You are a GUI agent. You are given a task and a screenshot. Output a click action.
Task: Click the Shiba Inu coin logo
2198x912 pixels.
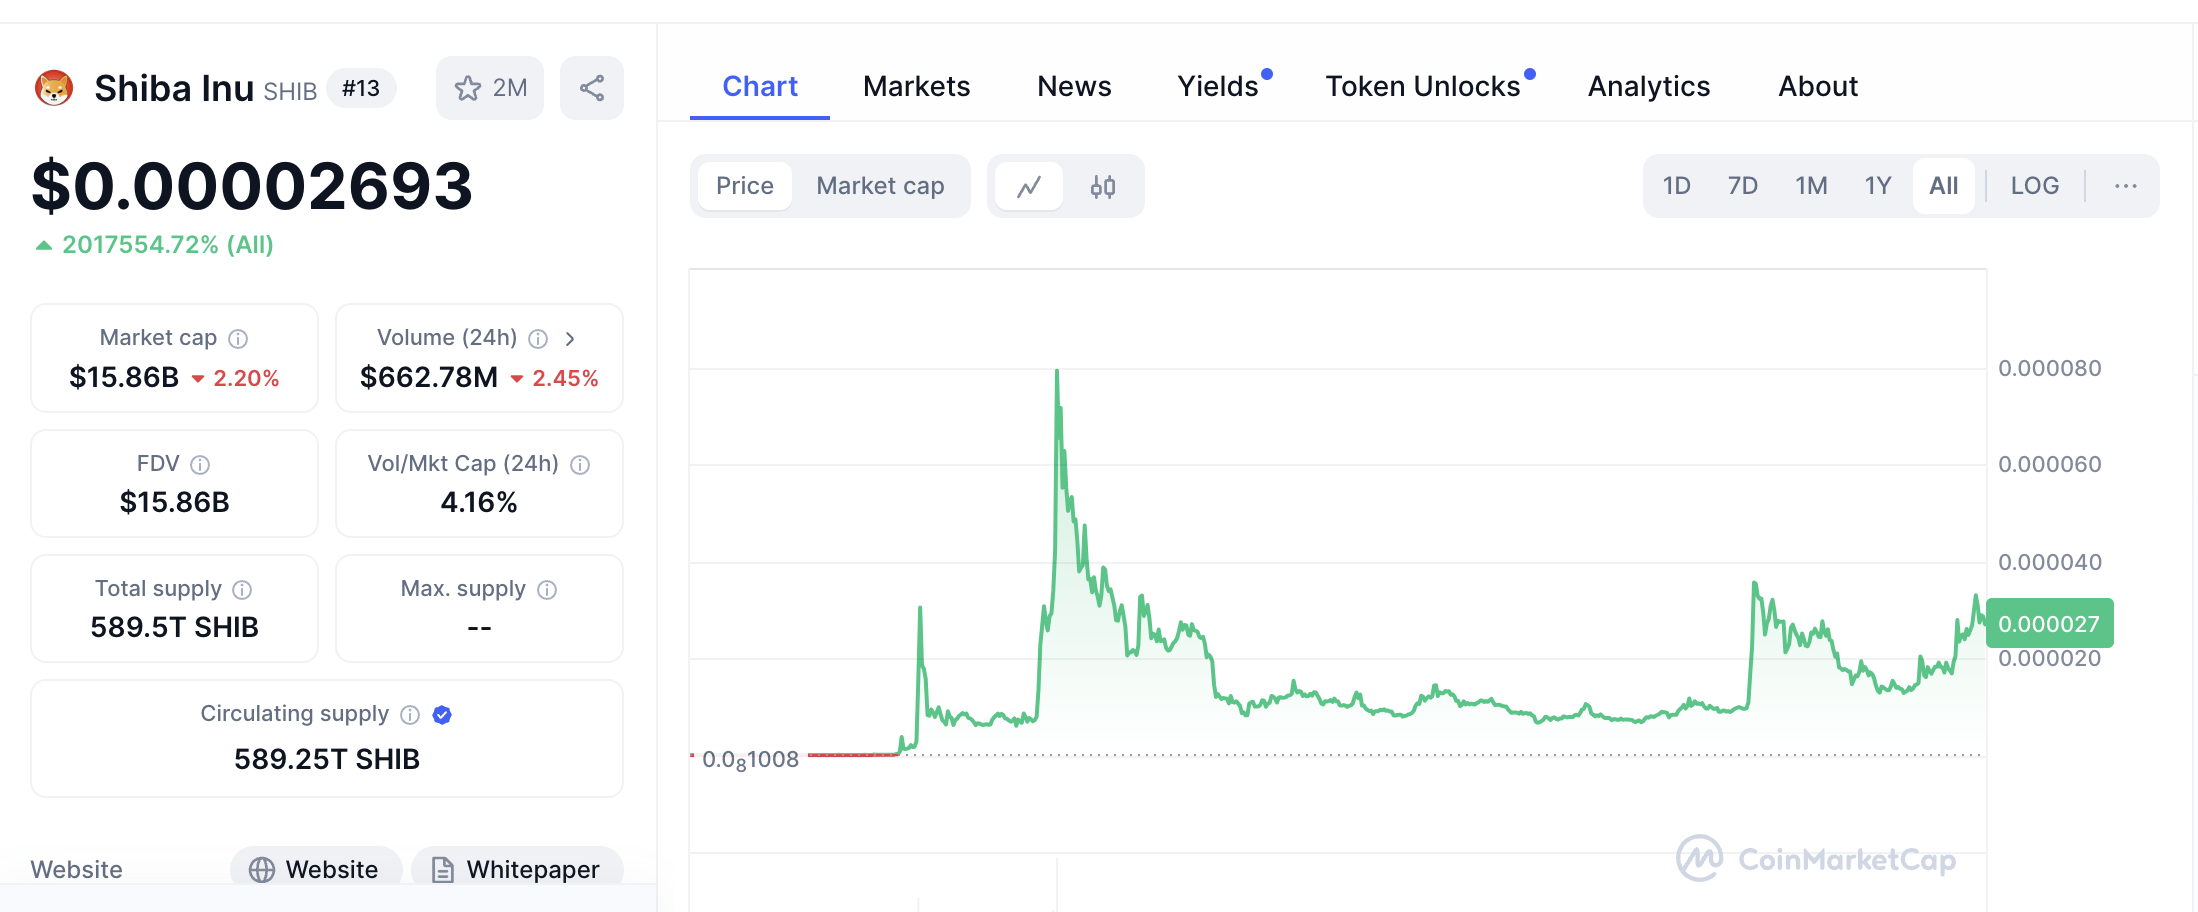(x=54, y=88)
